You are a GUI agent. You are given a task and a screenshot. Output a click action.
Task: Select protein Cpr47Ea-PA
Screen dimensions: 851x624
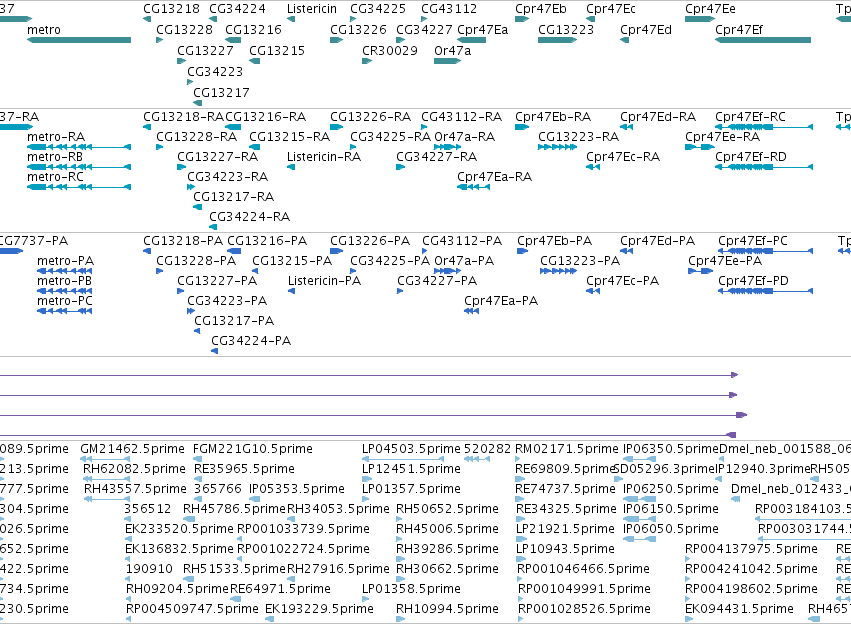click(x=472, y=311)
